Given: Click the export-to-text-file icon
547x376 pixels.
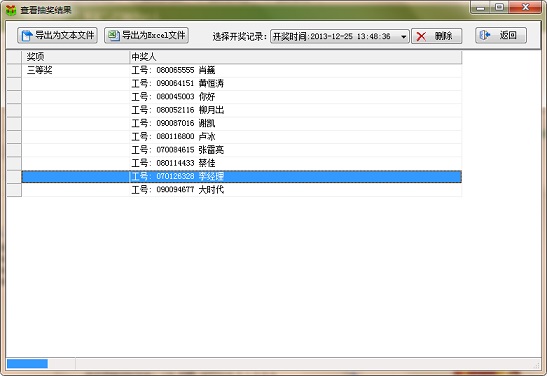Looking at the screenshot, I should (x=27, y=36).
